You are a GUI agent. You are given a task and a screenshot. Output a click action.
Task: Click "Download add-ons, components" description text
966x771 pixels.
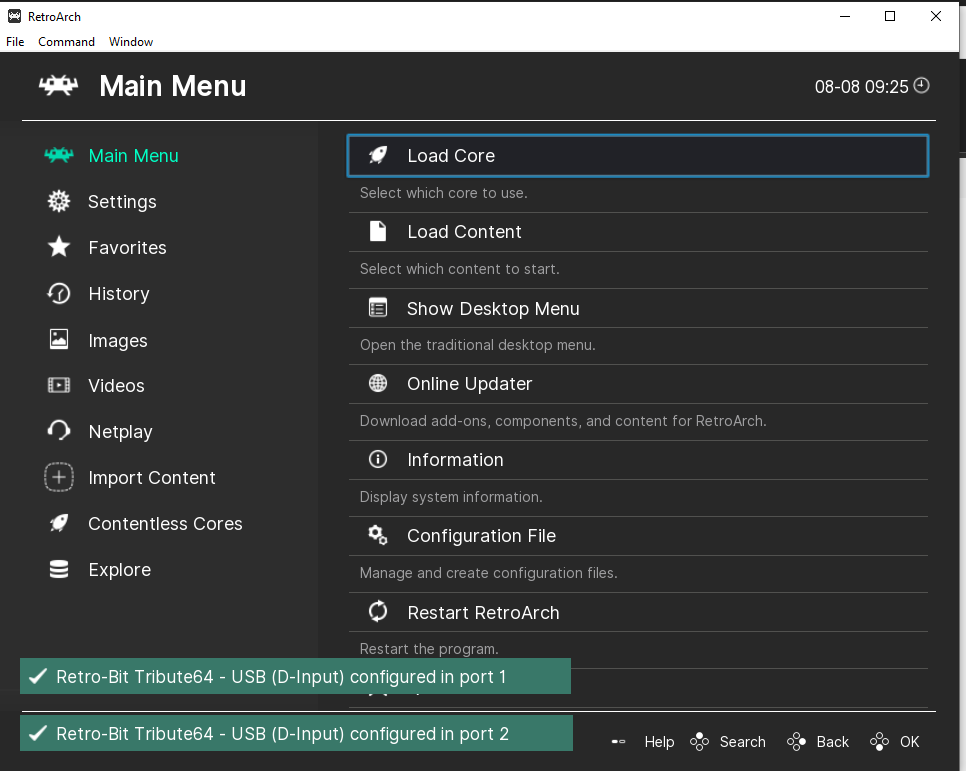tap(563, 421)
